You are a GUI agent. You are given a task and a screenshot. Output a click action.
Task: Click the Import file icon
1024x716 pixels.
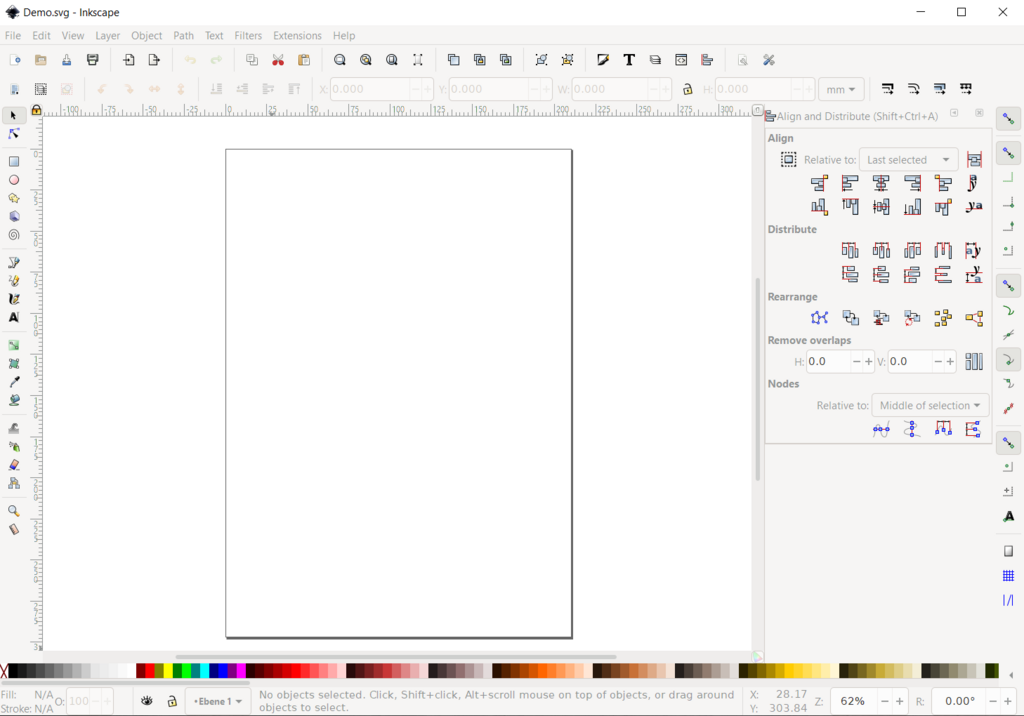pos(129,60)
